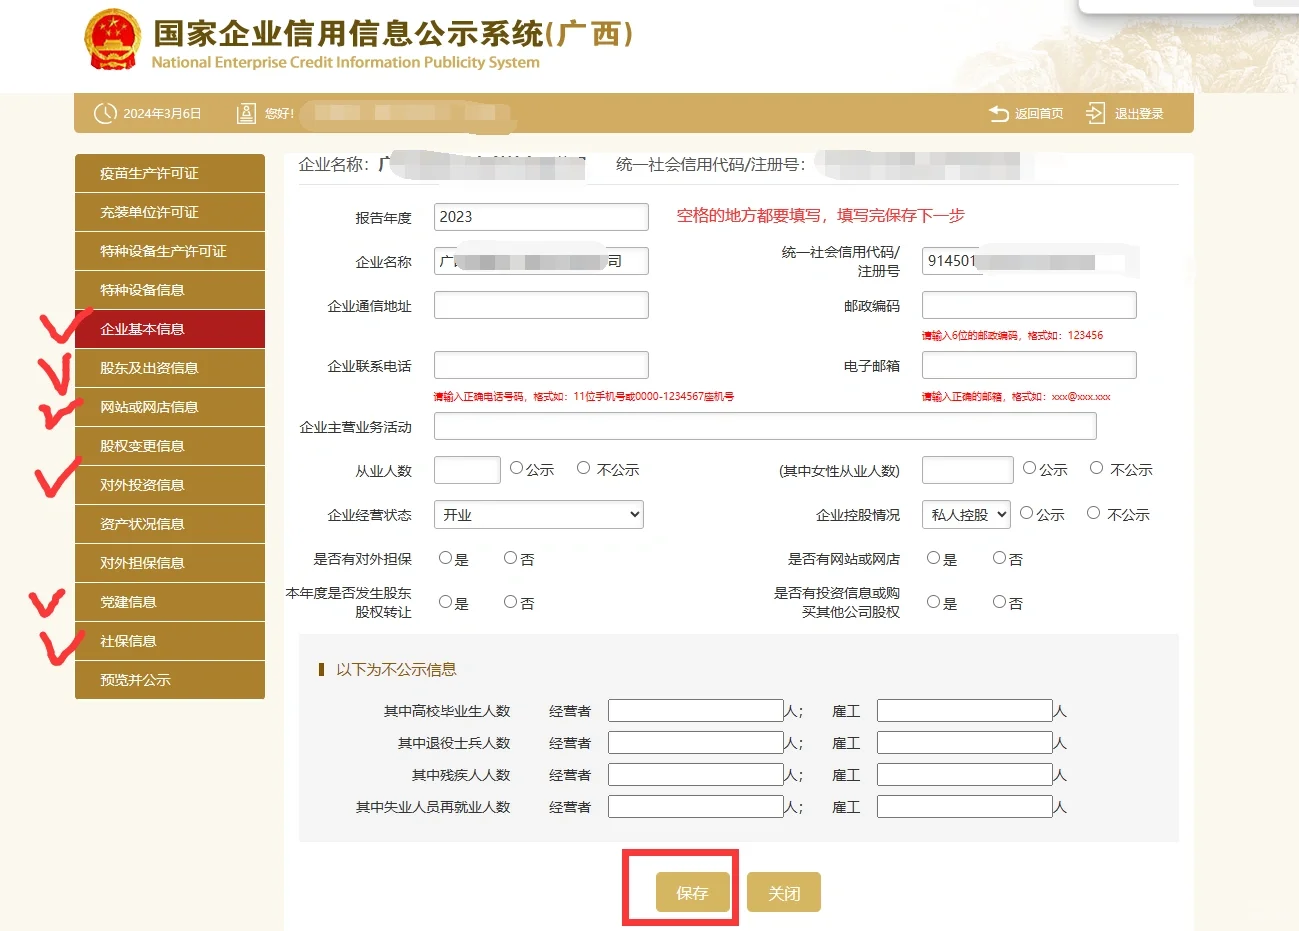The height and width of the screenshot is (931, 1299).
Task: Select 否 for 本年度股东股权转让
Action: click(511, 602)
